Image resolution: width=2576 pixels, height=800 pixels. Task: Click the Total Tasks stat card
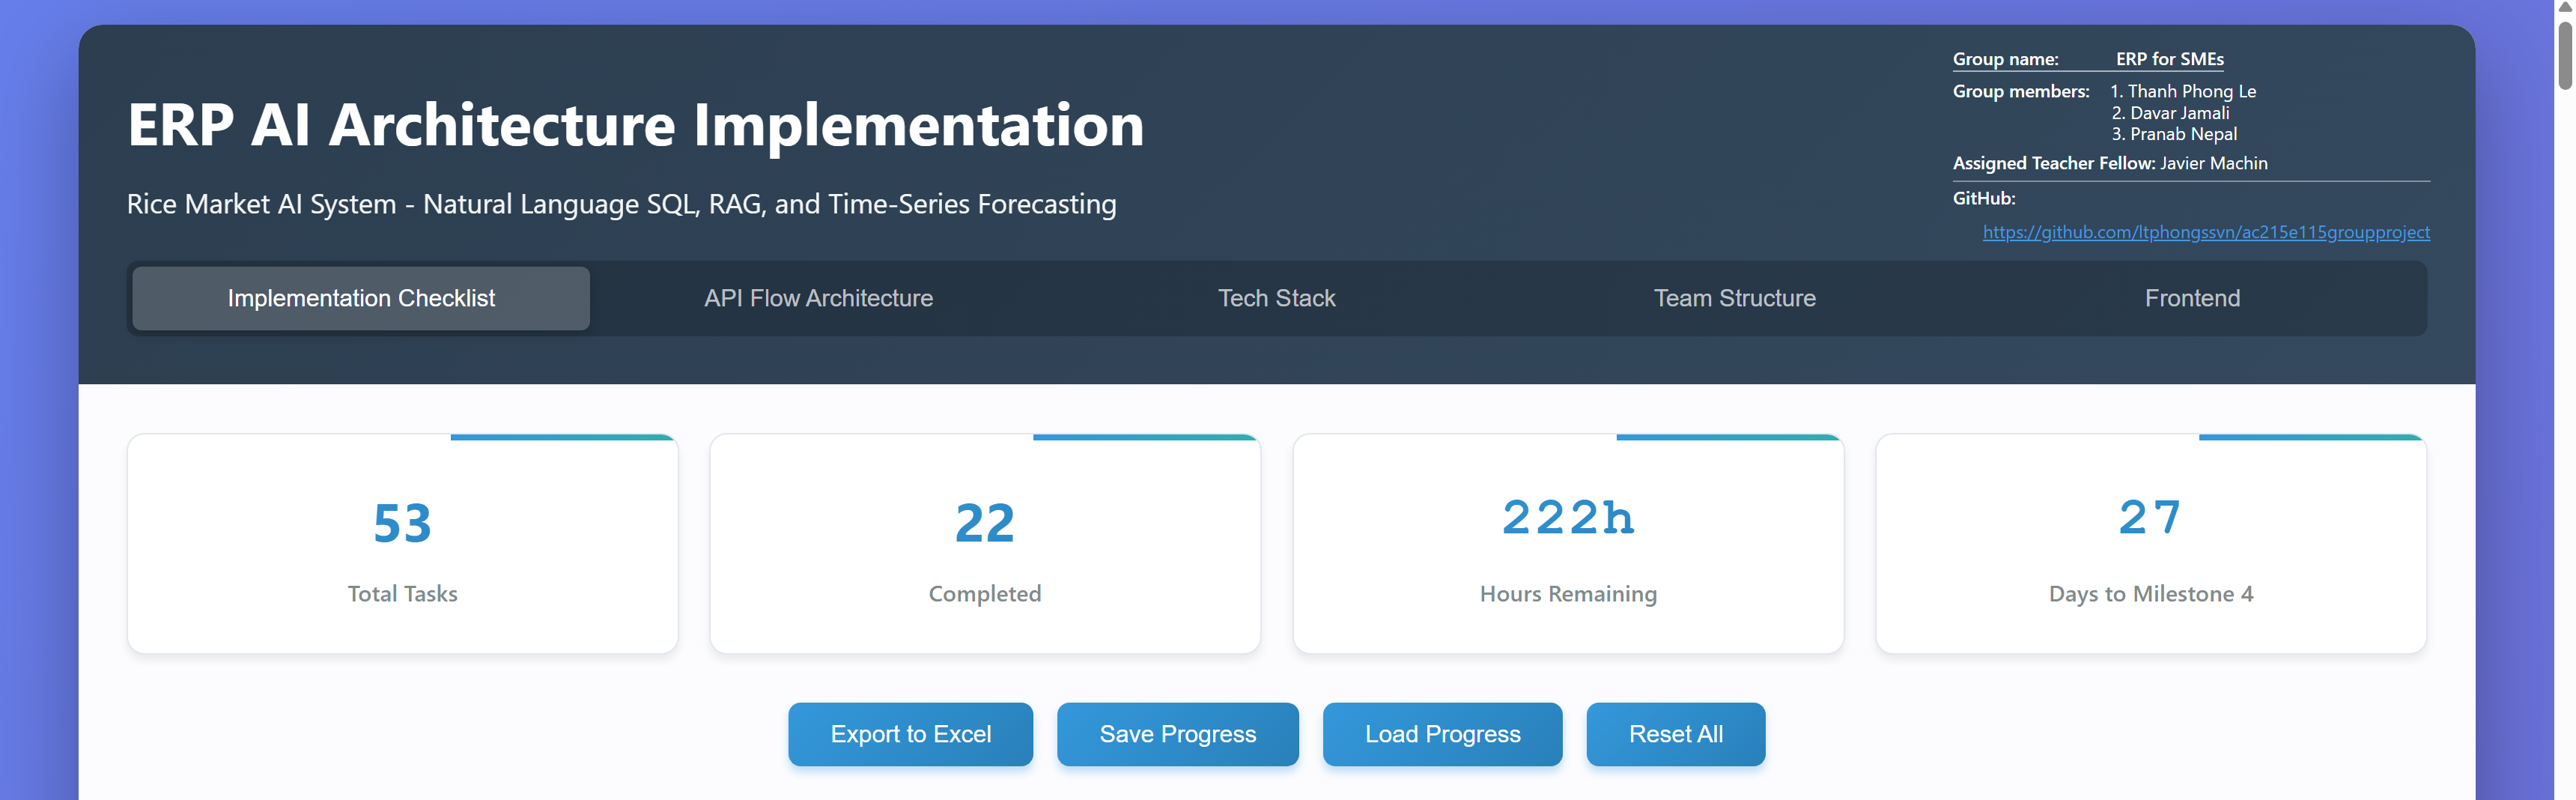(402, 544)
